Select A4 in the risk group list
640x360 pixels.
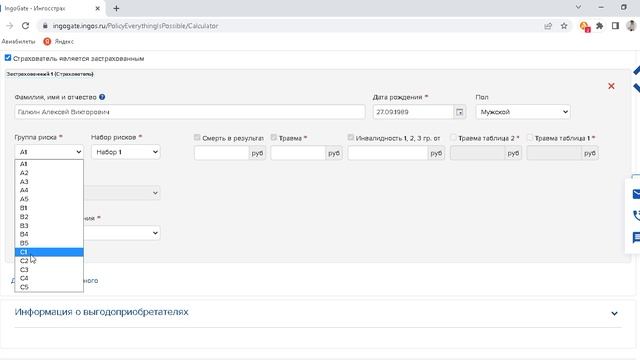pos(49,190)
